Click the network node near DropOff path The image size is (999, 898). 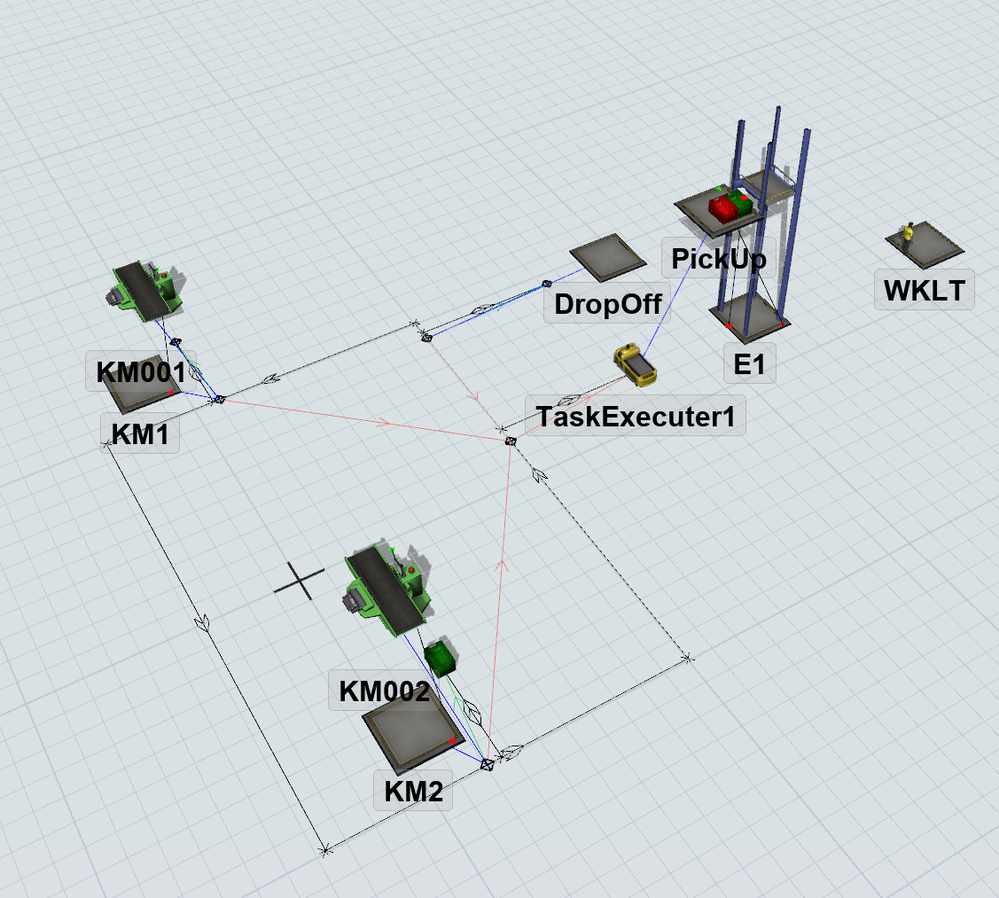click(x=428, y=337)
